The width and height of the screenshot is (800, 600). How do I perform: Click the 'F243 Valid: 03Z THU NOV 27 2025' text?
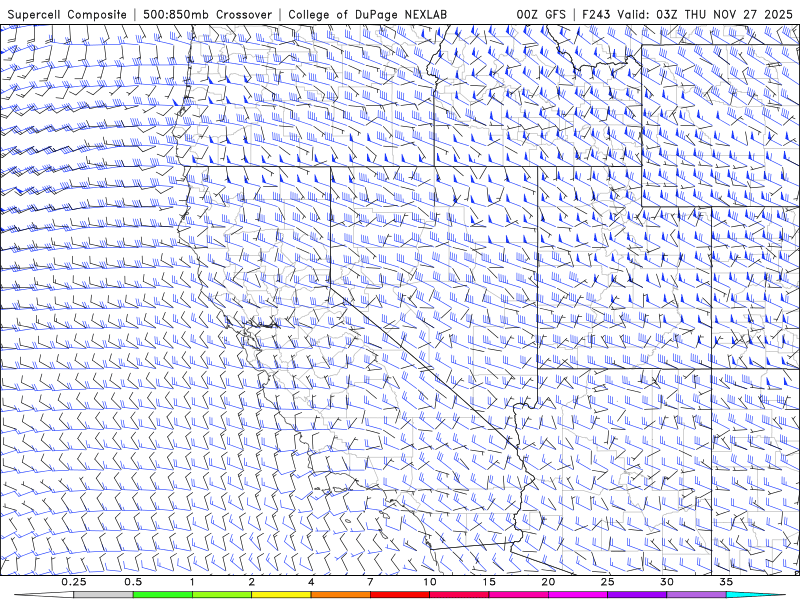coord(687,15)
